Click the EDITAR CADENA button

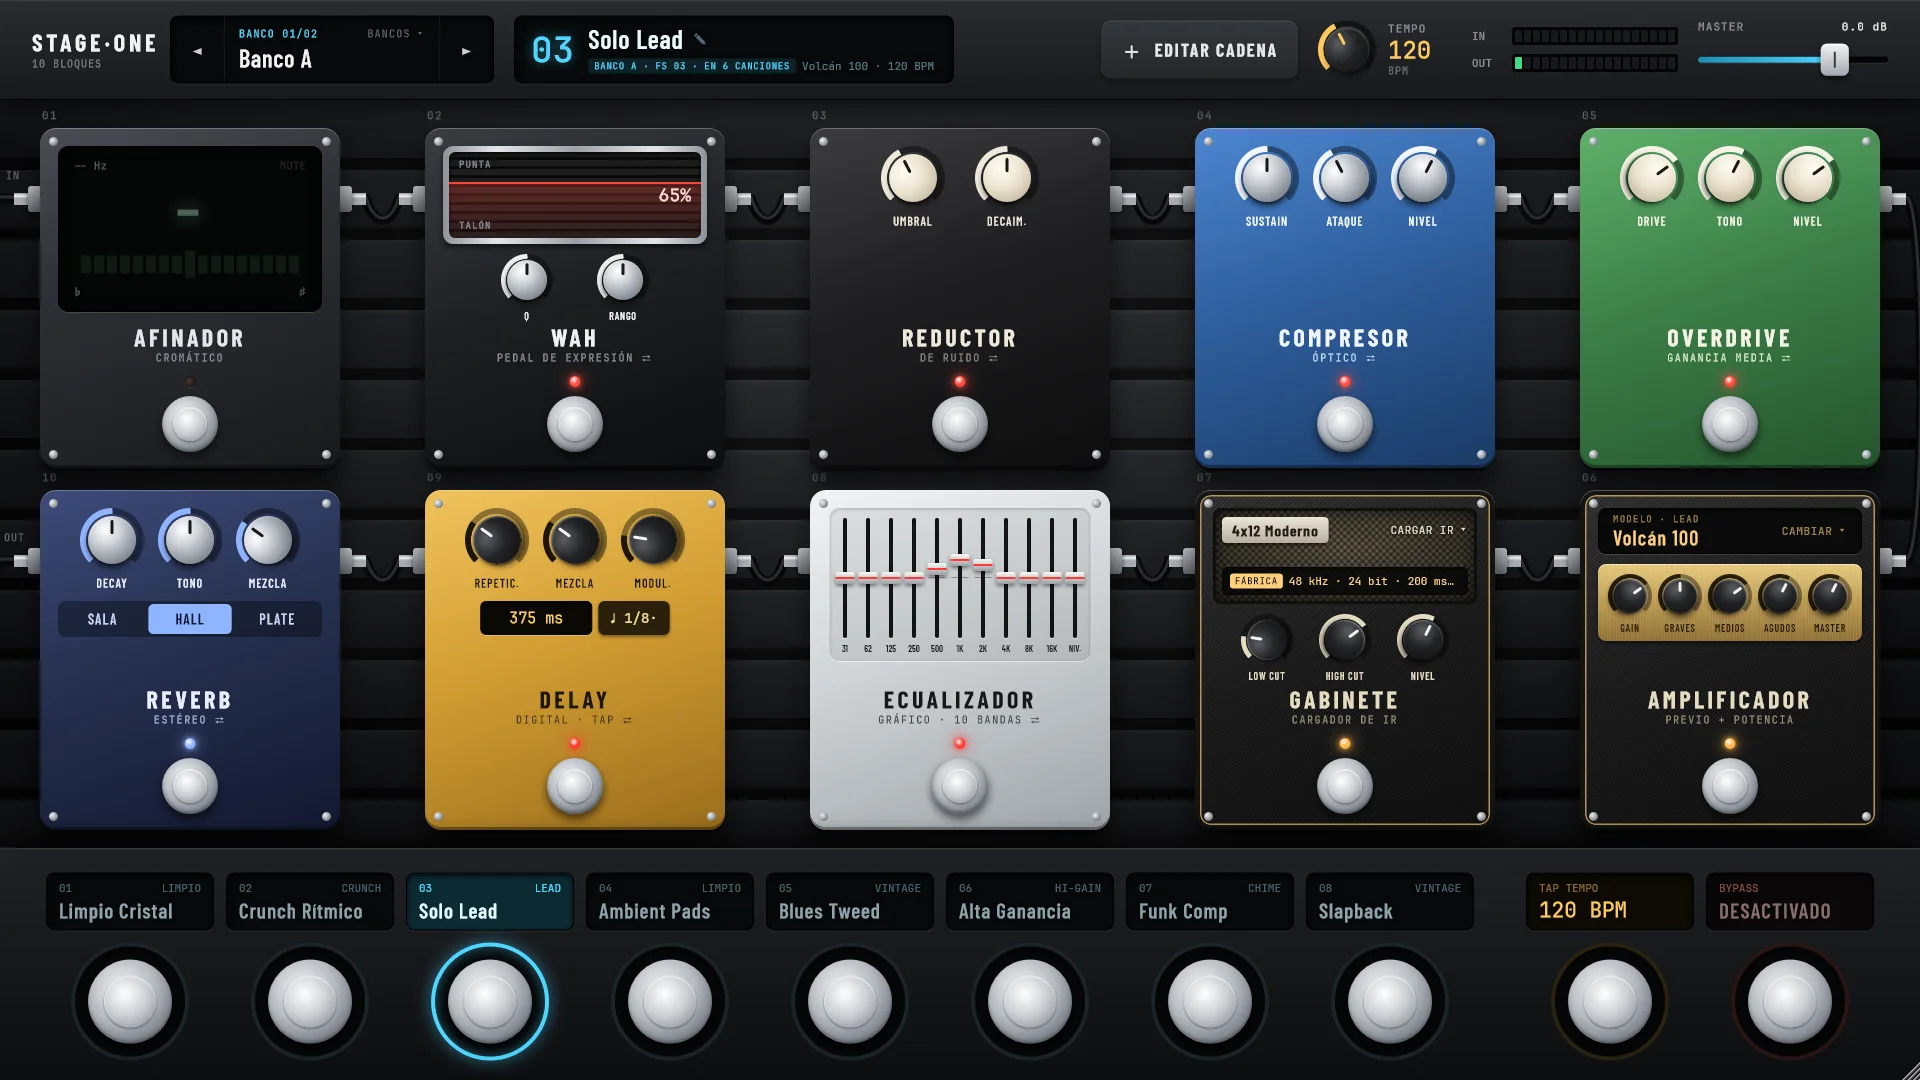tap(1200, 50)
